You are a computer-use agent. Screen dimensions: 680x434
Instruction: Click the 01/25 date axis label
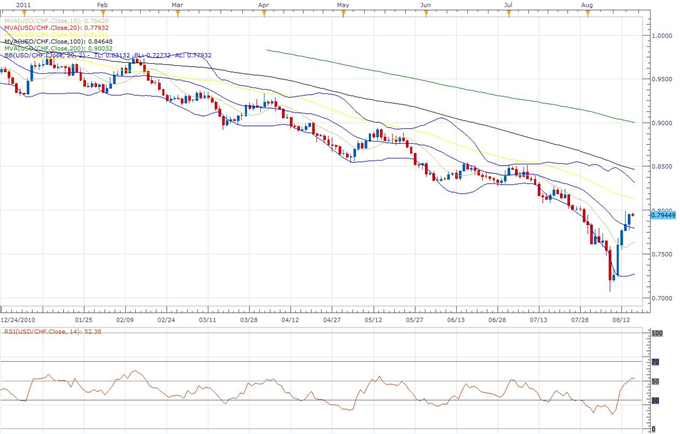(84, 320)
